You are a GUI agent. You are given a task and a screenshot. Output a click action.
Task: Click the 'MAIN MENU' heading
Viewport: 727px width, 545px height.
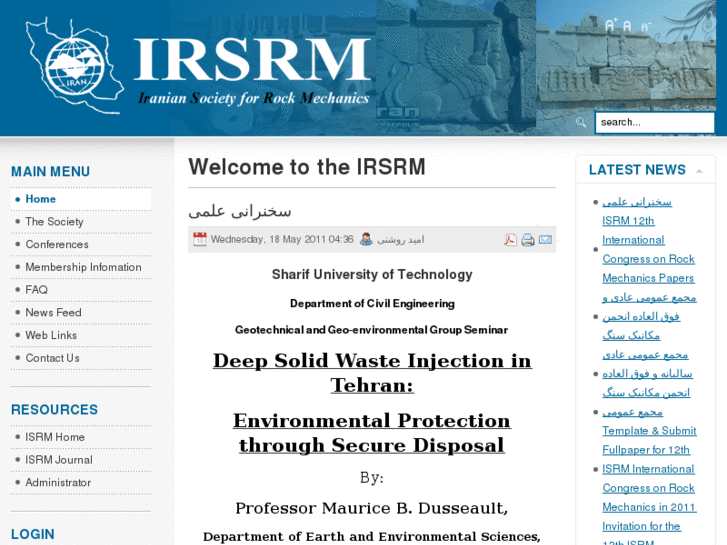coord(51,172)
